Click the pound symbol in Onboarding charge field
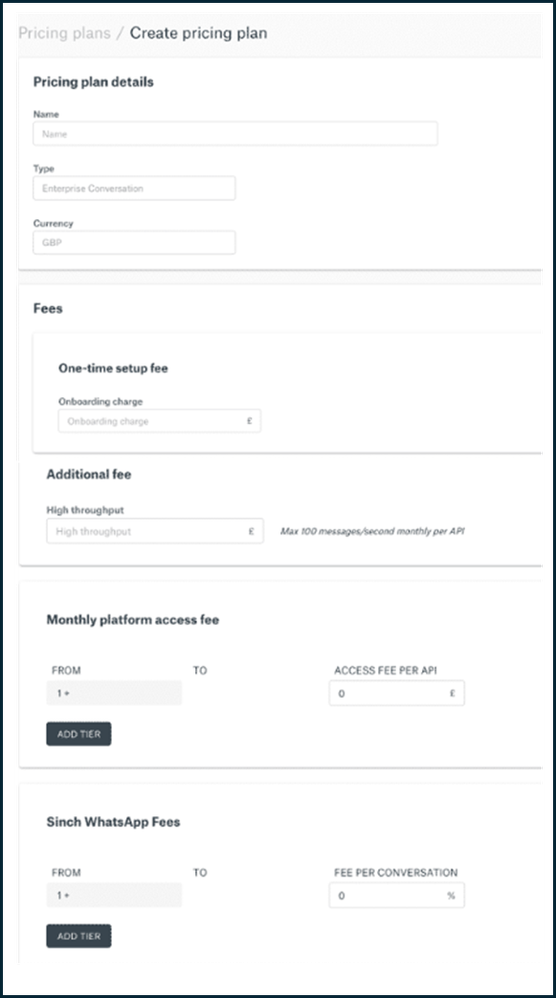Viewport: 556px width, 998px height. [x=250, y=421]
